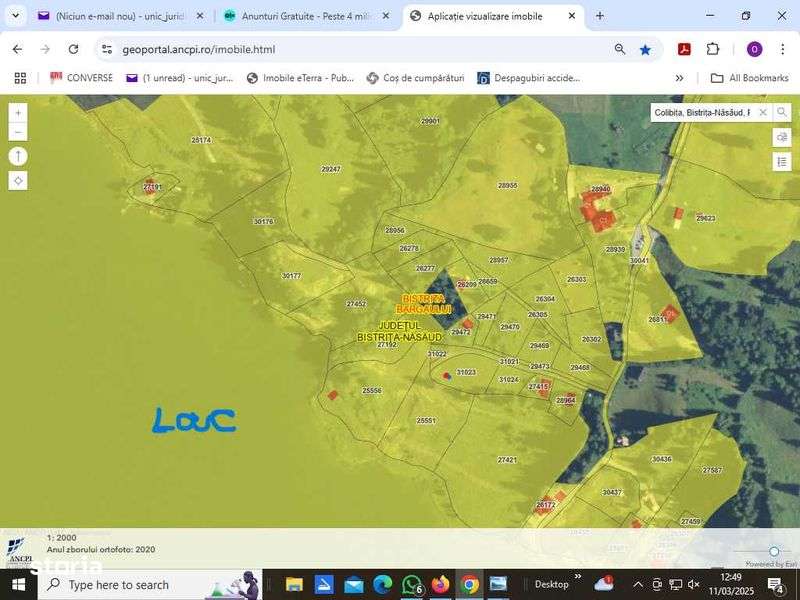The height and width of the screenshot is (600, 800).
Task: Click the map search magnifier icon
Action: click(782, 112)
